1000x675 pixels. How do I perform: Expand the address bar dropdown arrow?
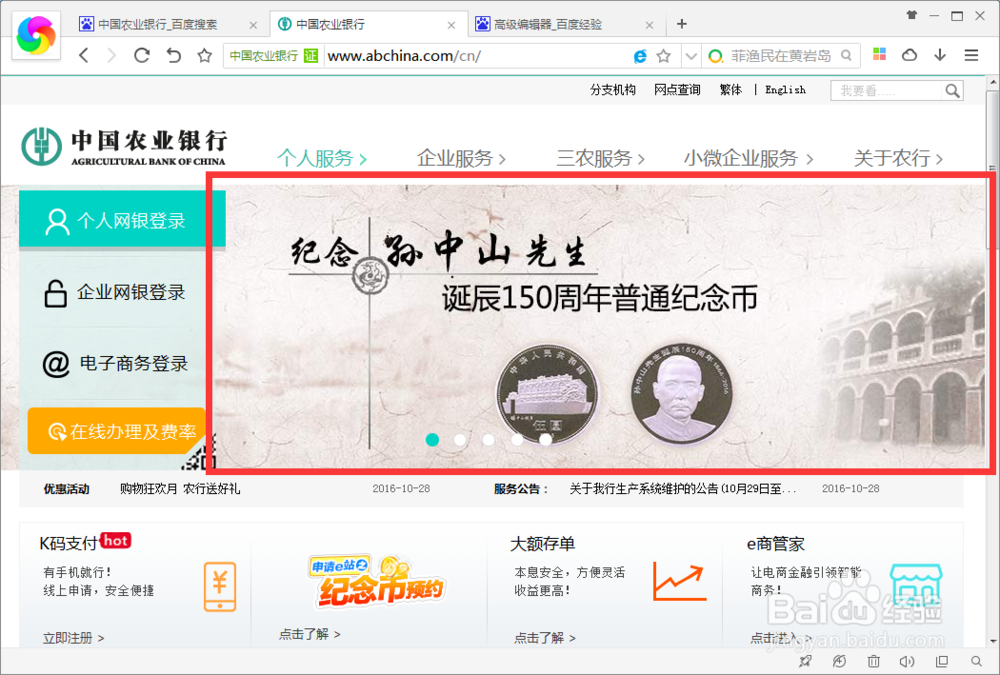tap(690, 56)
